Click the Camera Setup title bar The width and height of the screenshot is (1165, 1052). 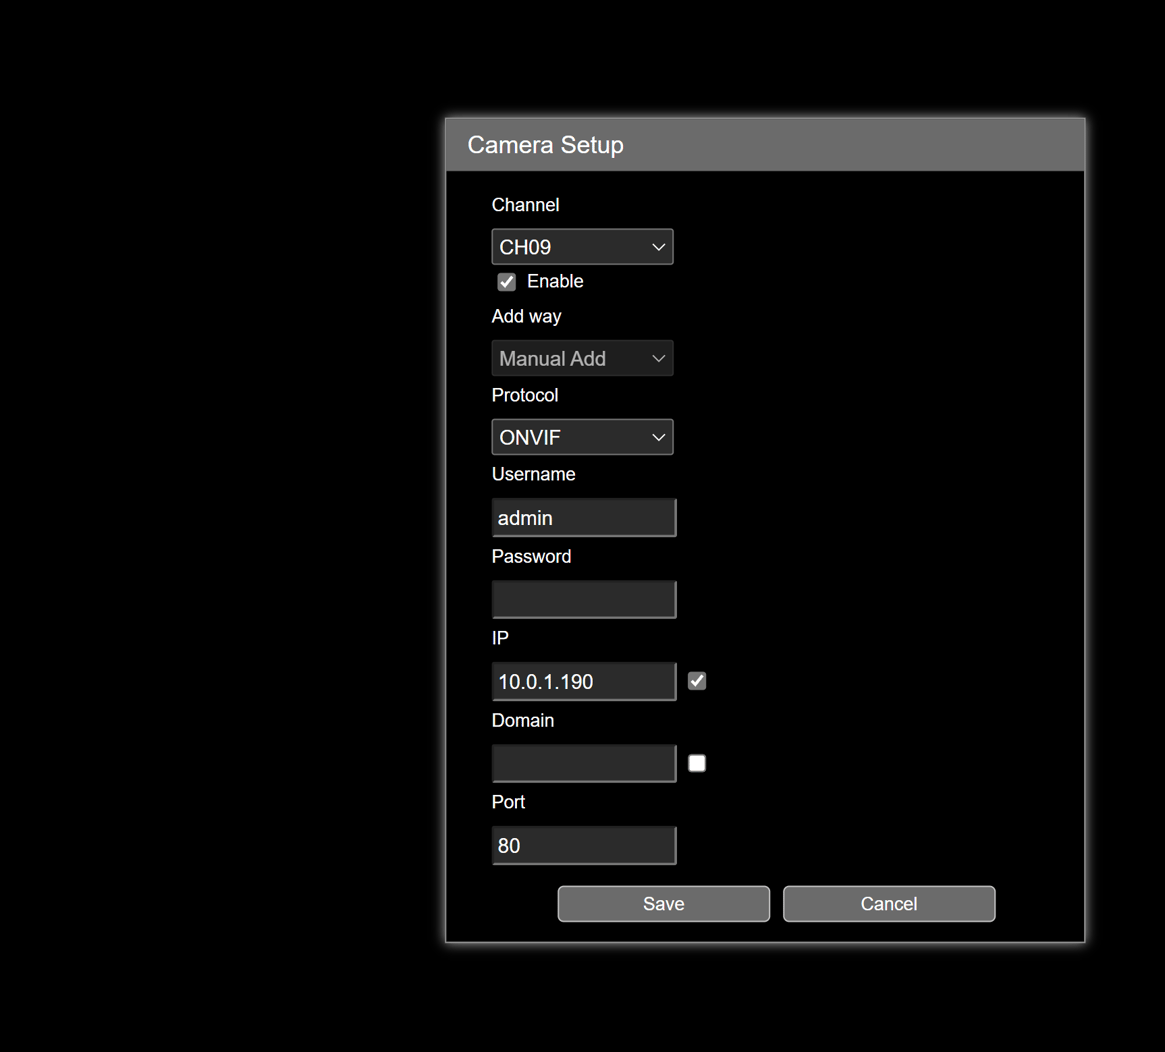coord(765,144)
